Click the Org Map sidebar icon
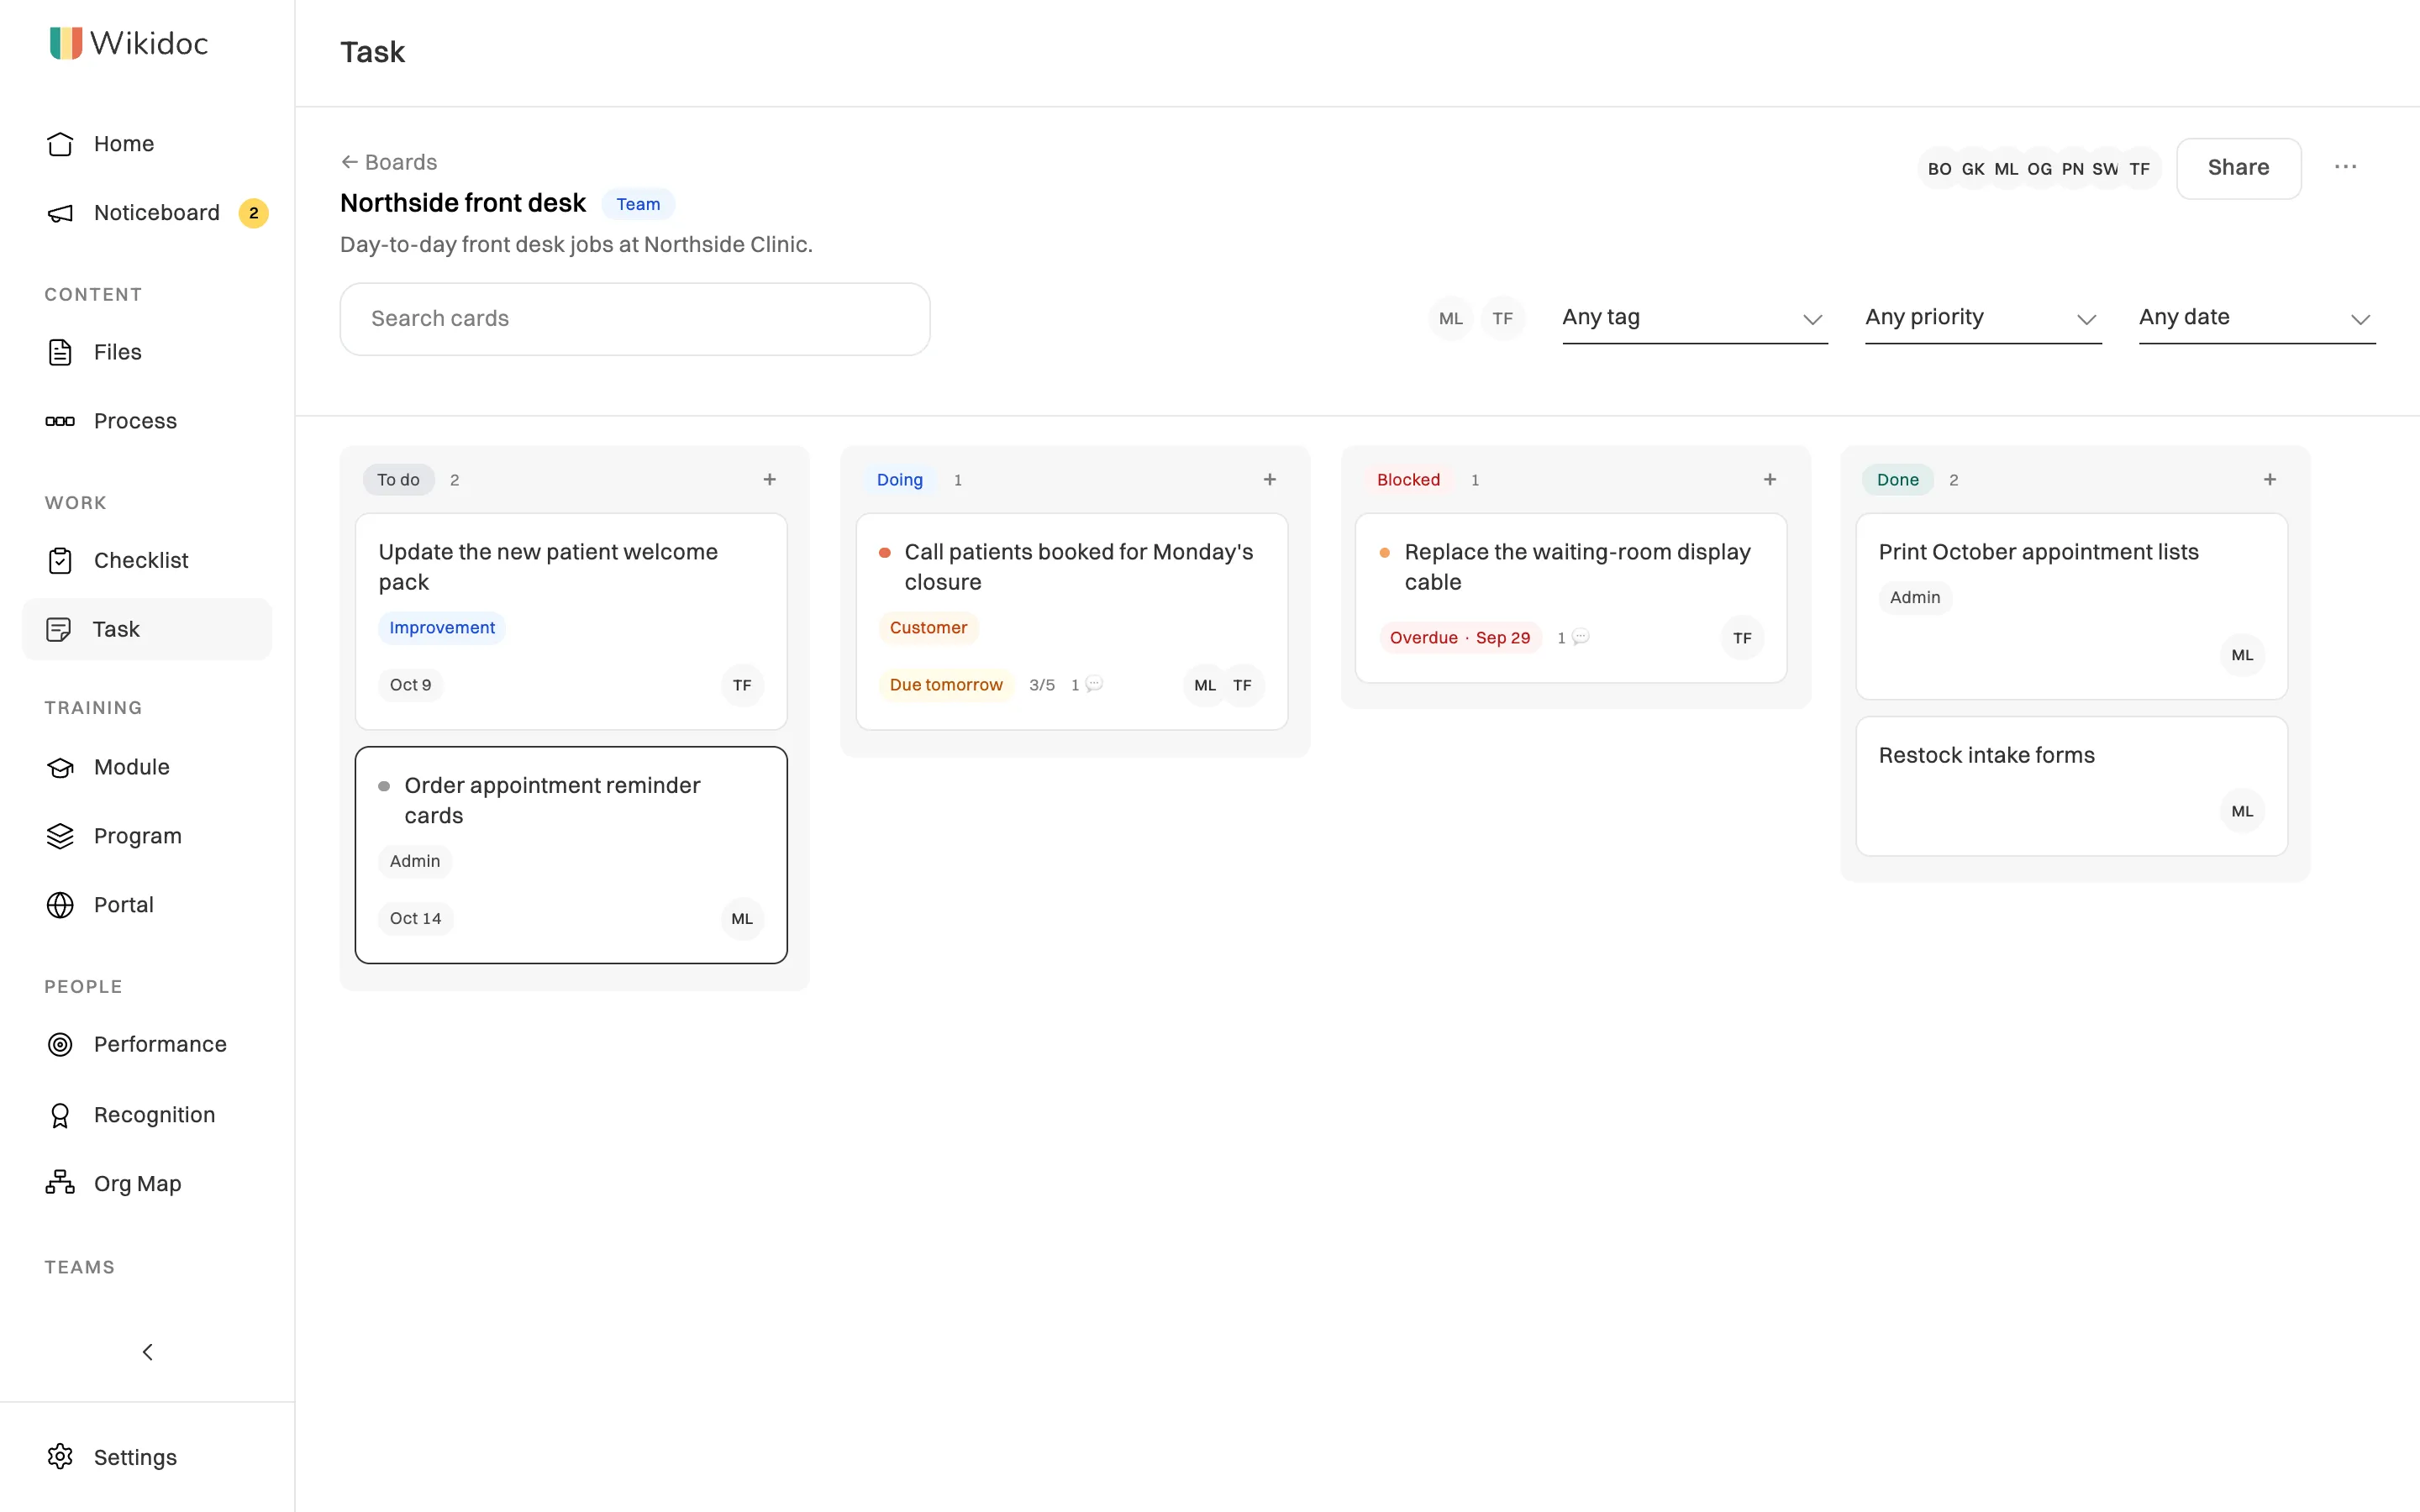 (x=60, y=1183)
